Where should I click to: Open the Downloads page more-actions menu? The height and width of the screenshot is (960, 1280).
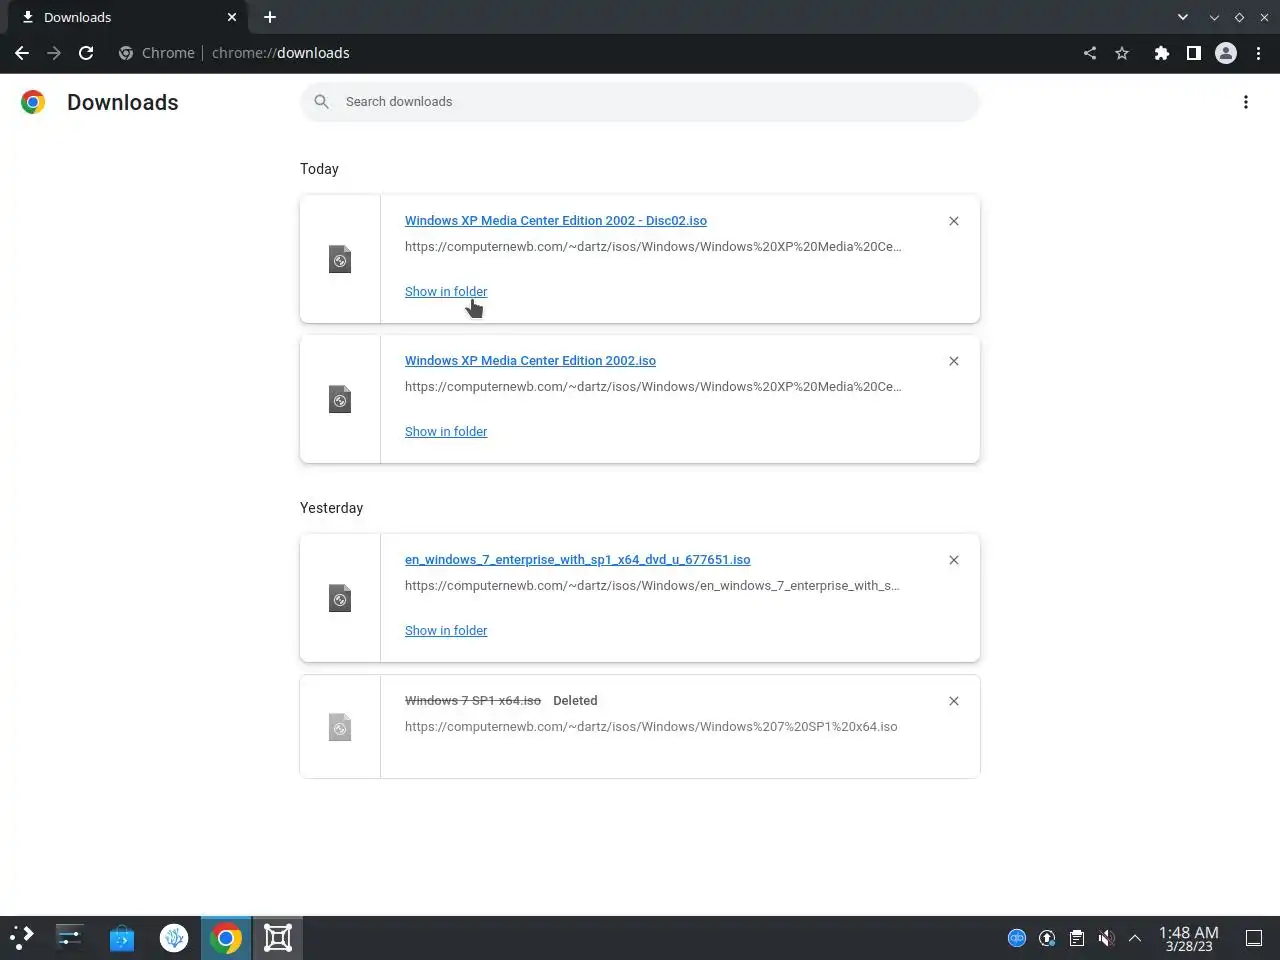pyautogui.click(x=1246, y=102)
